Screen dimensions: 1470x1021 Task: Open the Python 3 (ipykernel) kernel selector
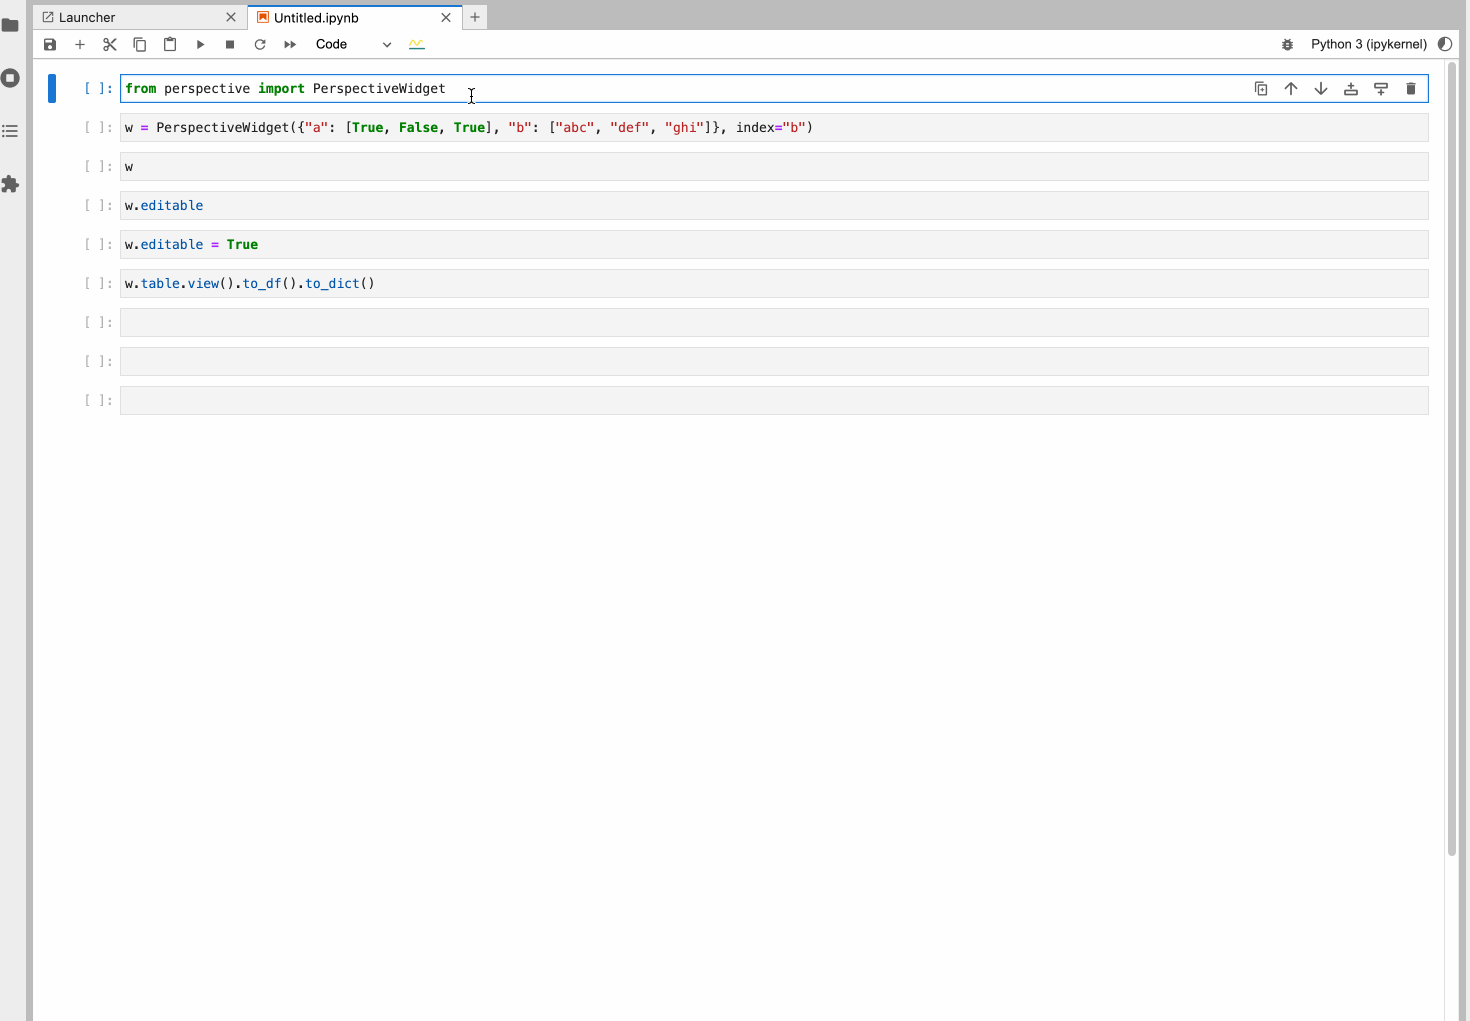click(1369, 44)
